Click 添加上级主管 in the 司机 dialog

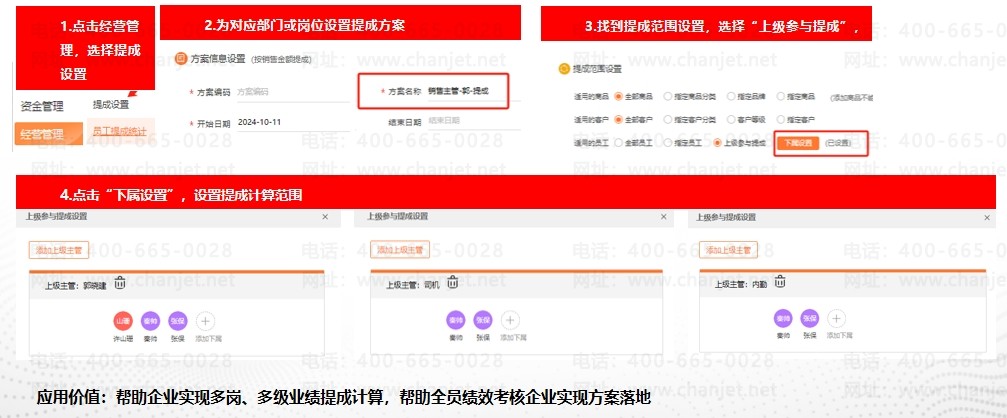pyautogui.click(x=400, y=249)
